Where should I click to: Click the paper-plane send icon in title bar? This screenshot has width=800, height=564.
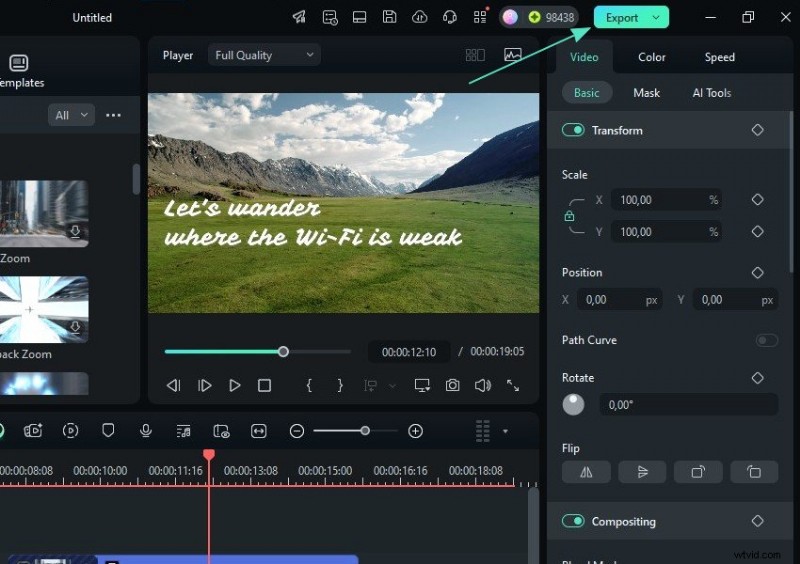click(x=299, y=17)
